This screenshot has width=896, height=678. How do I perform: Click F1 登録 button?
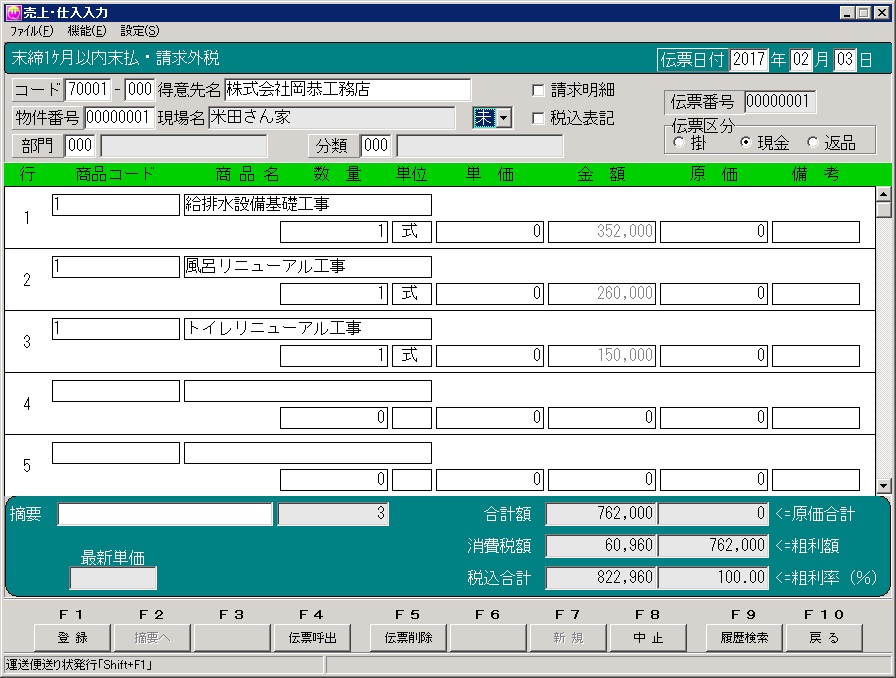[72, 637]
